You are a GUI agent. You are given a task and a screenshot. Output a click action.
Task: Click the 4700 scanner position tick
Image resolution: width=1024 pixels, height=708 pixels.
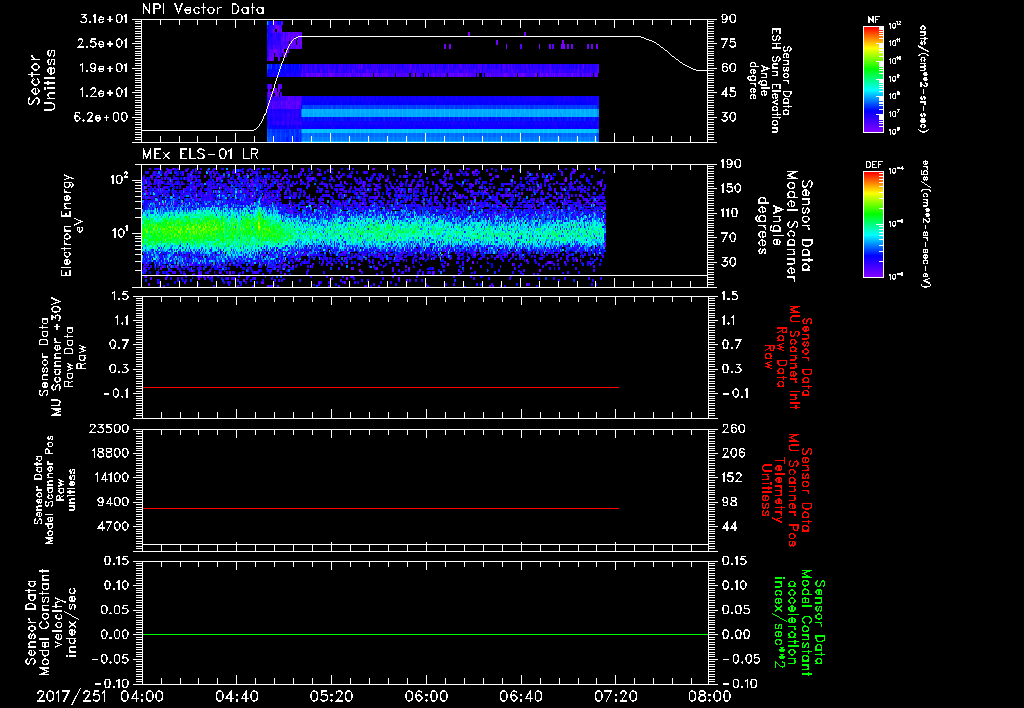click(112, 526)
